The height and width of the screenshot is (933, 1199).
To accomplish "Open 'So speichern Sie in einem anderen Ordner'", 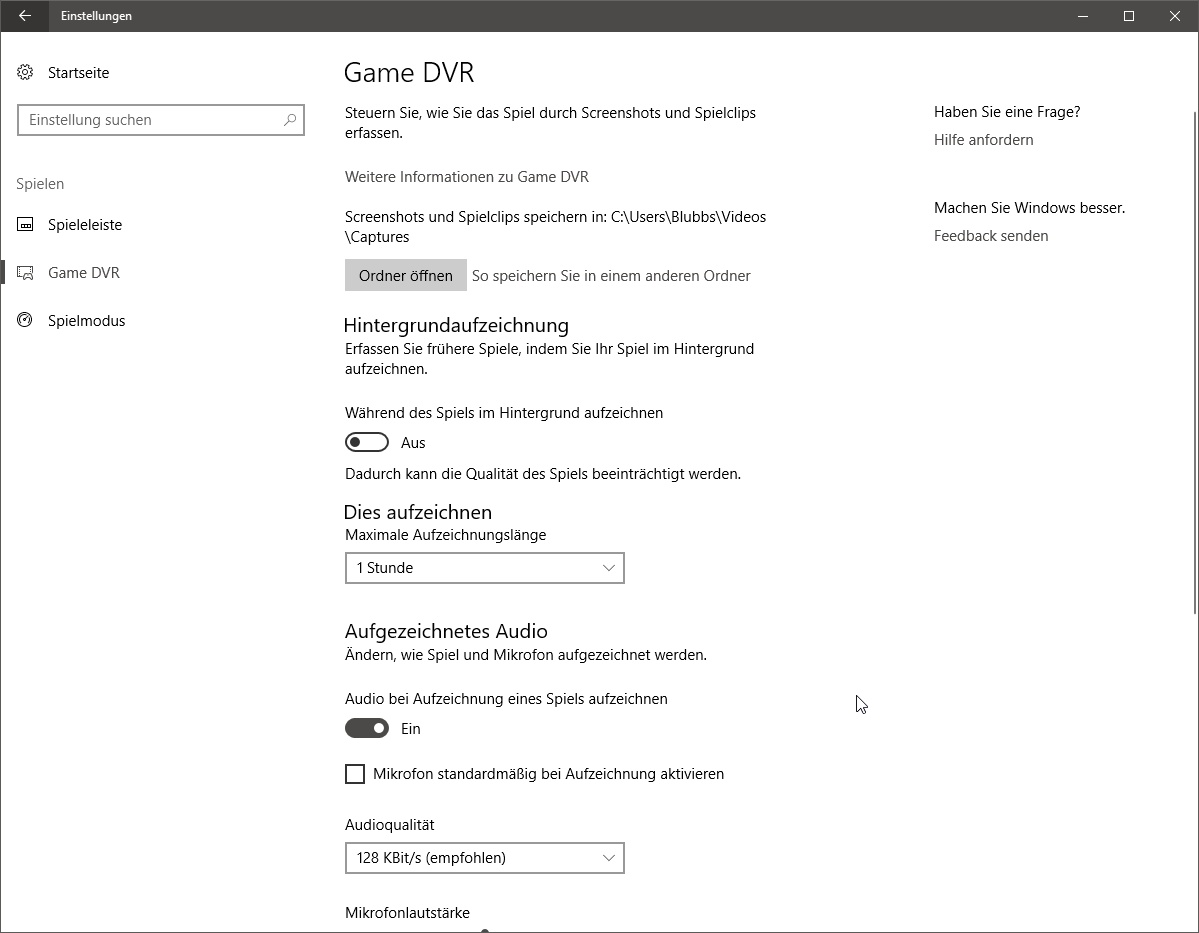I will [x=611, y=276].
